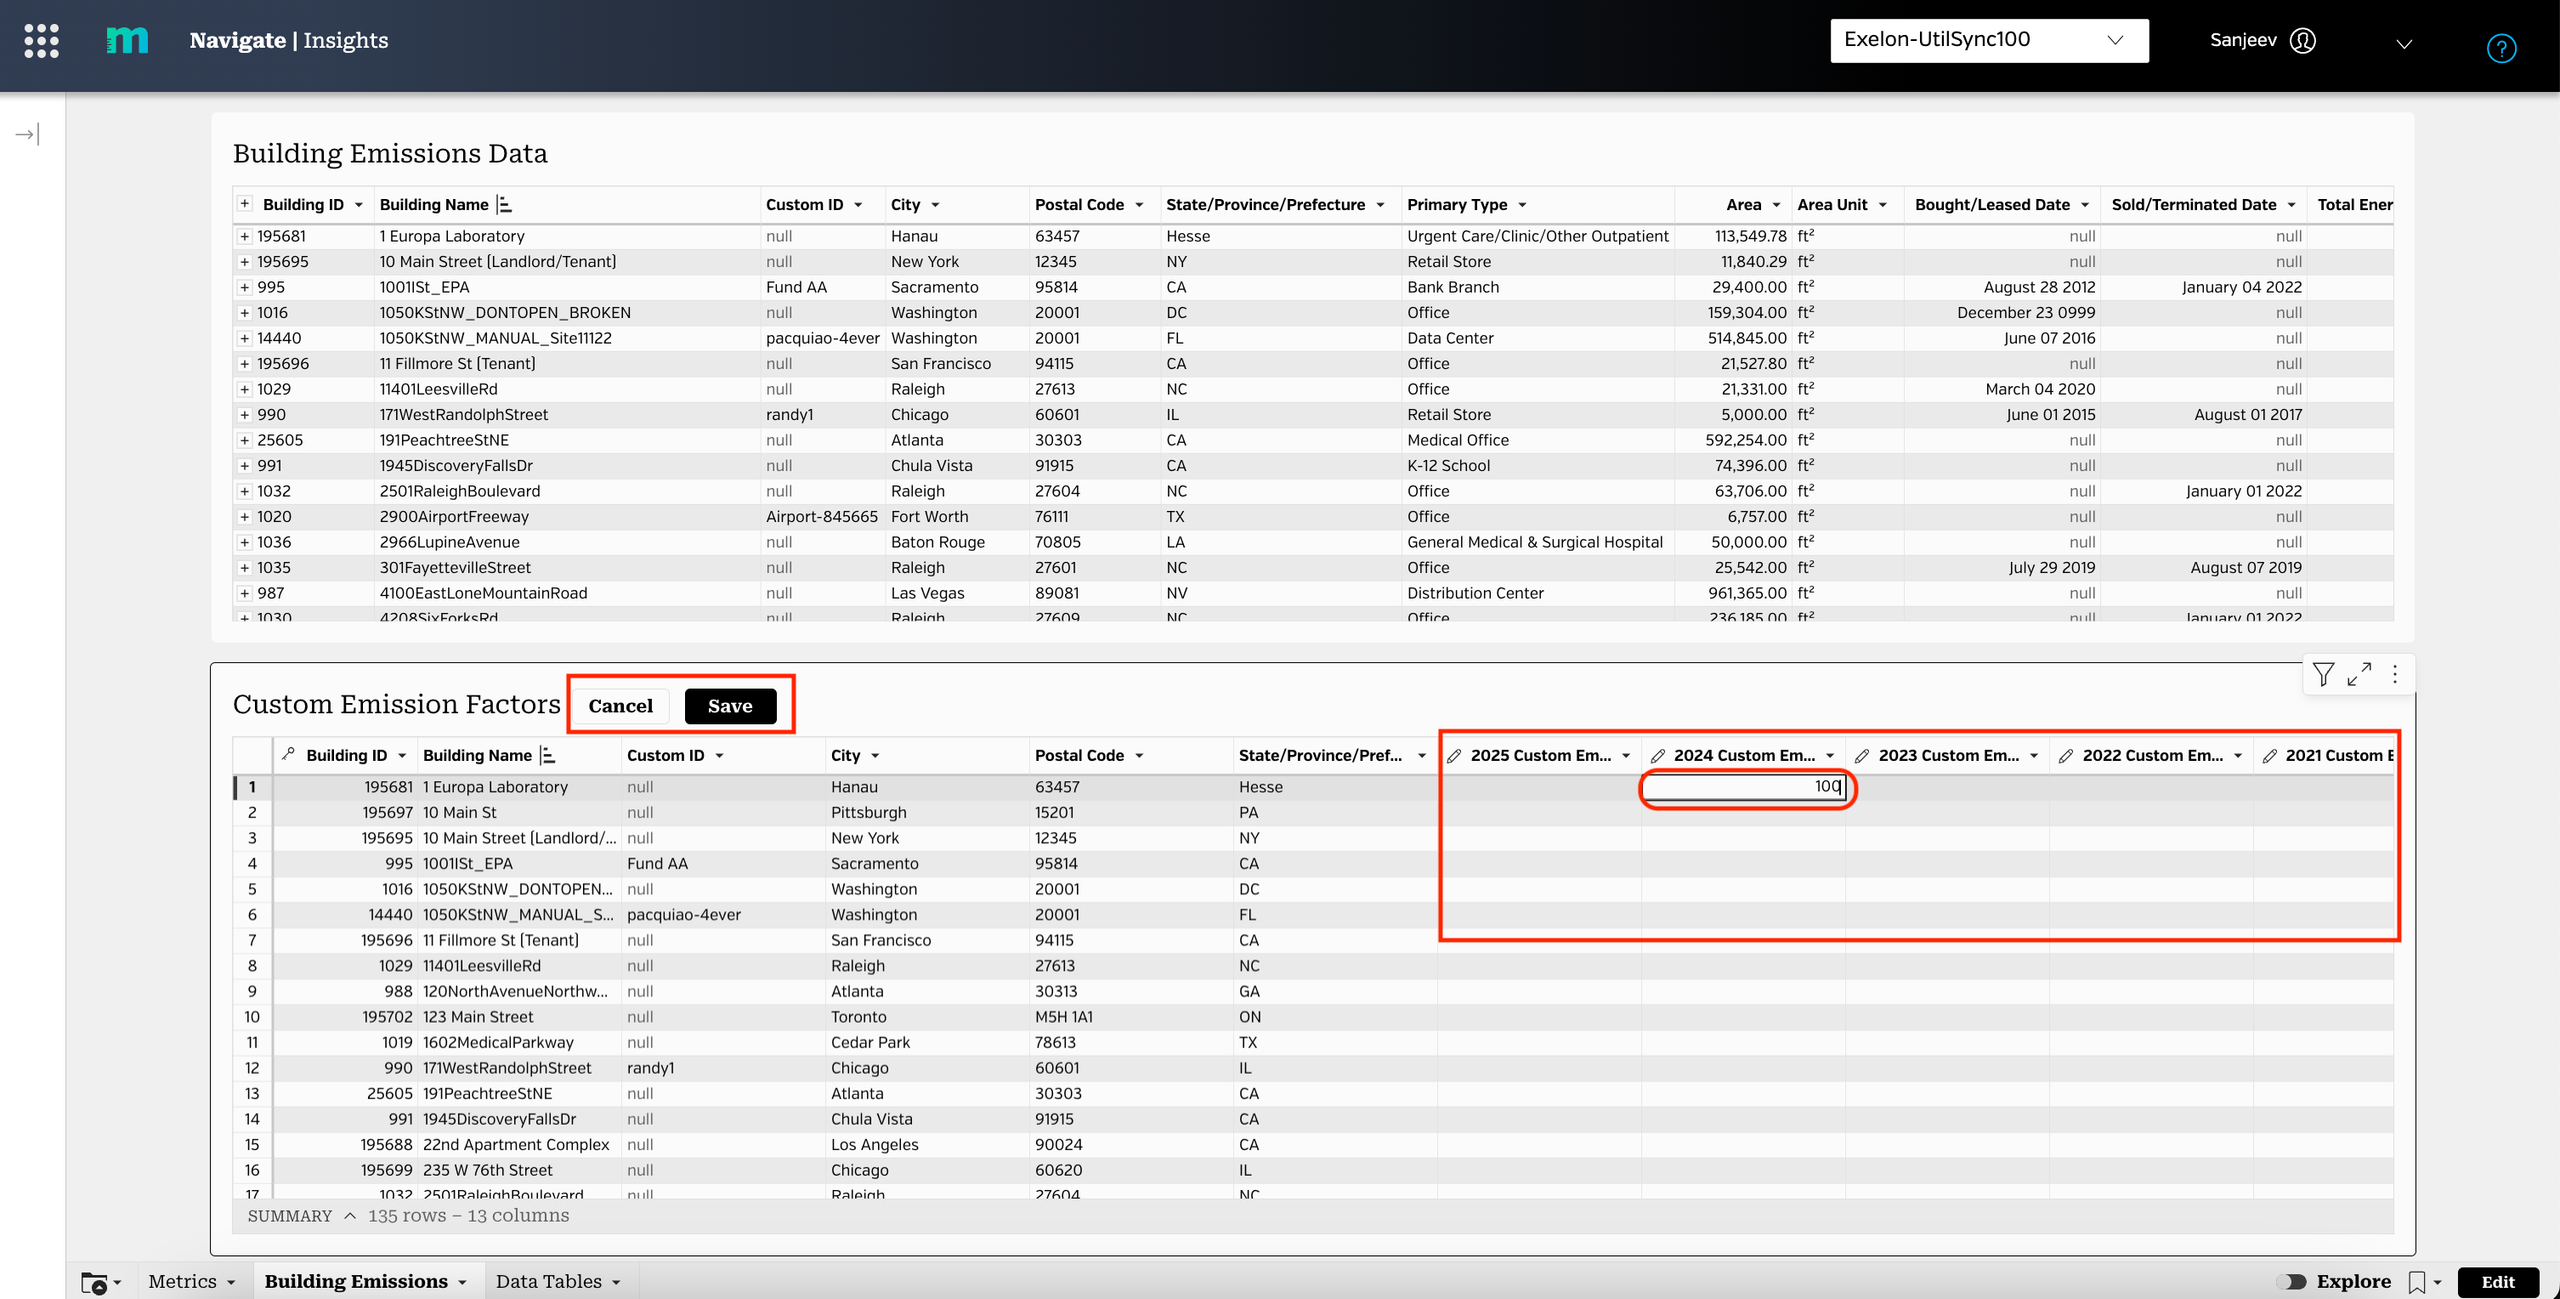Click the State/Province/Prefecture header in top table
The image size is (2560, 1299).
pyautogui.click(x=1265, y=205)
